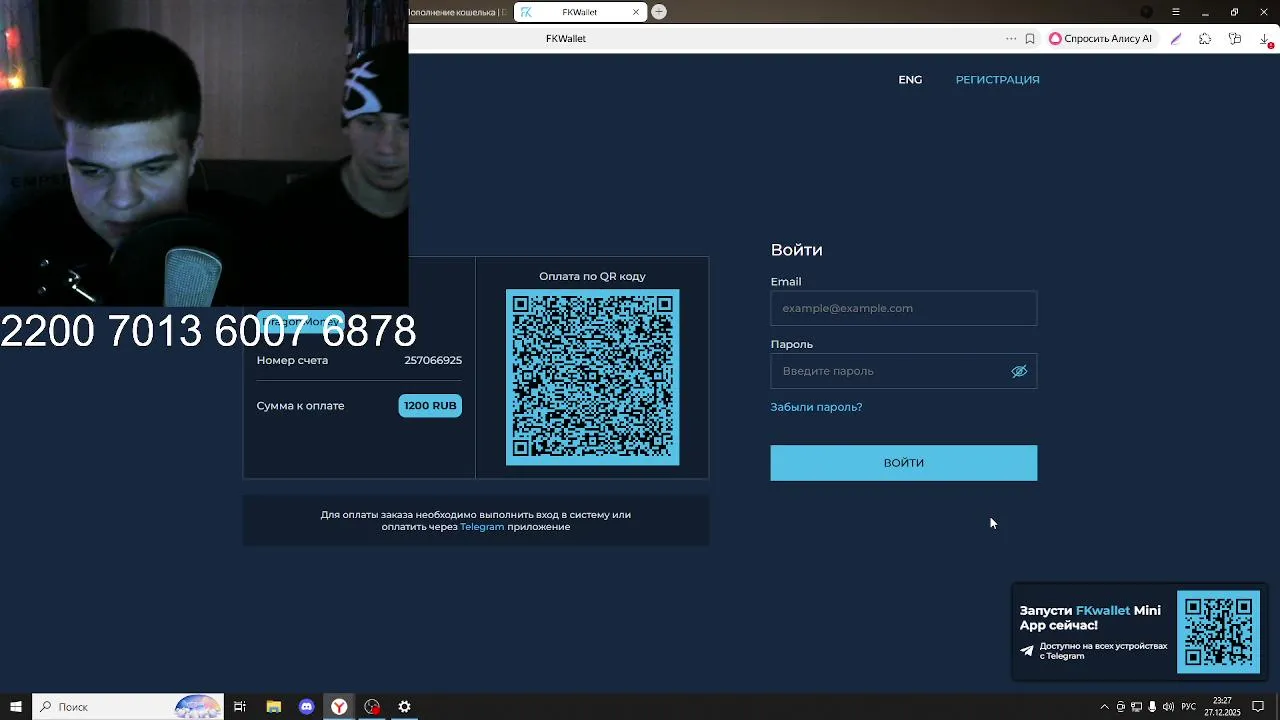Open the Забыли пароль? link
This screenshot has width=1280, height=720.
[x=816, y=407]
